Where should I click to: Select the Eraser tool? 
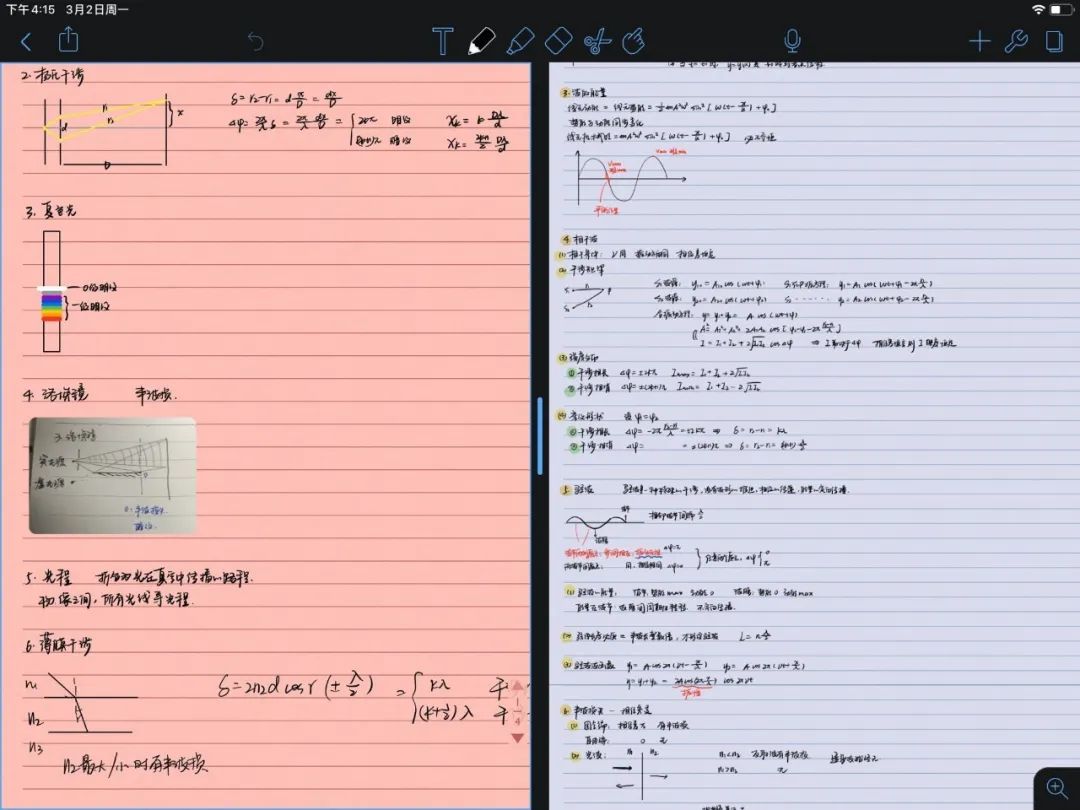coord(558,41)
